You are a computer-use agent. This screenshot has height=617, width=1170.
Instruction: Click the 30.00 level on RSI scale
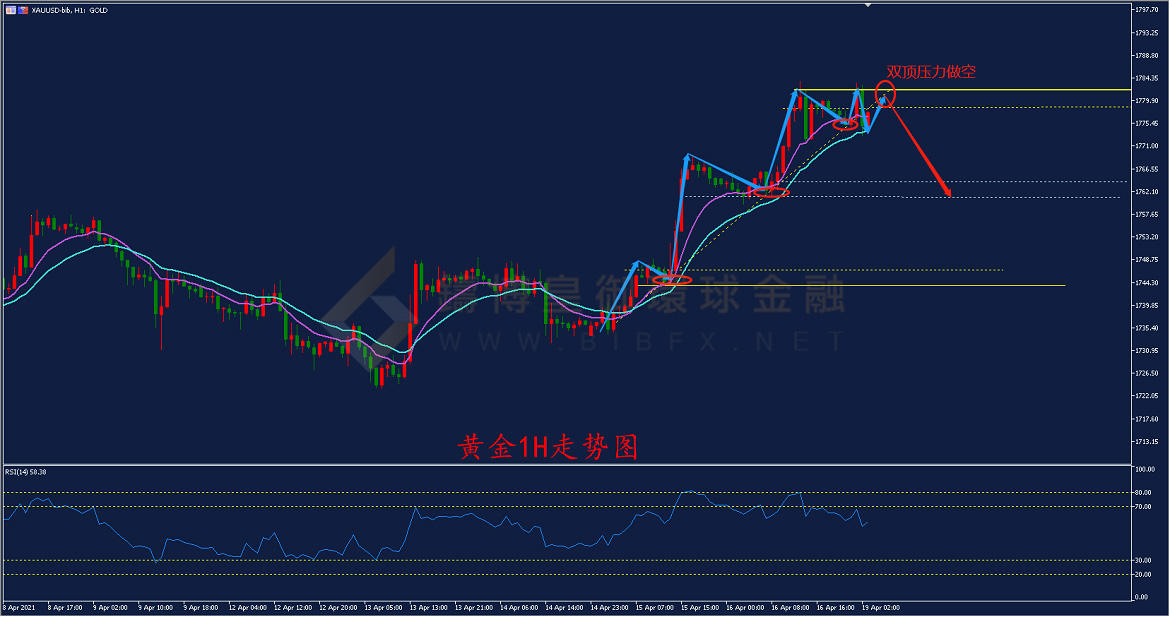[1143, 560]
